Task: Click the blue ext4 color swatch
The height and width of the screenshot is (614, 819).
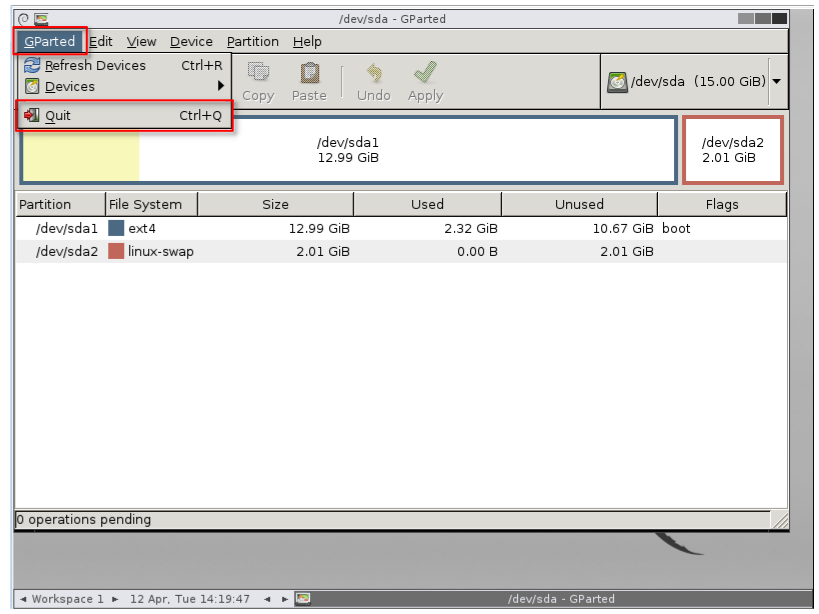Action: (x=116, y=228)
